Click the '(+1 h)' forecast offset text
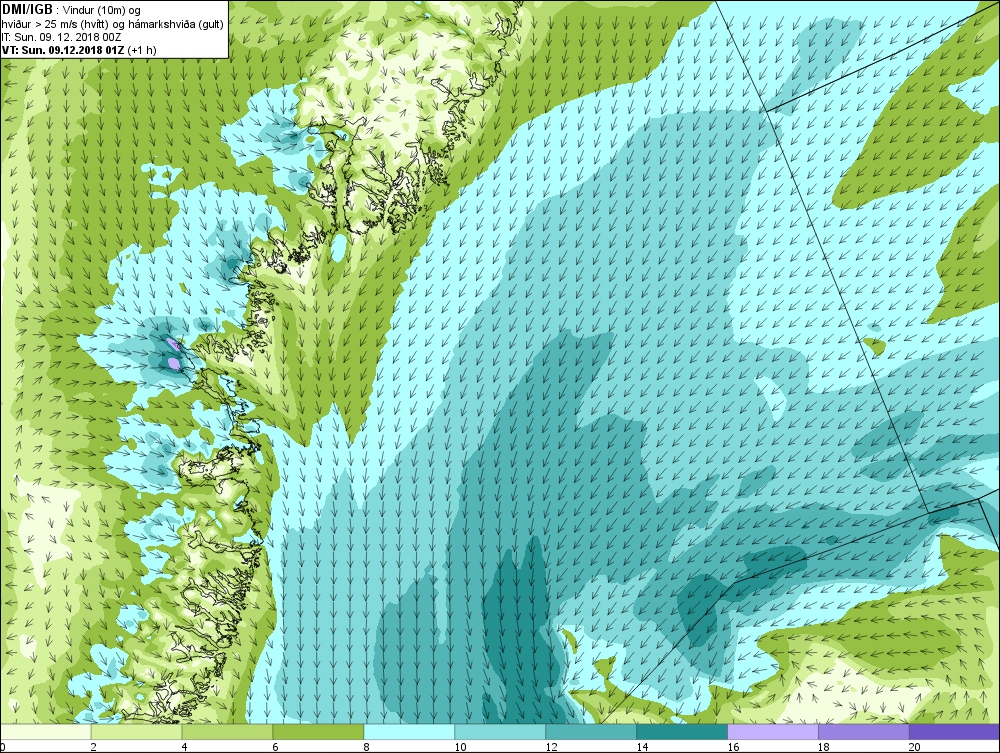 (142, 50)
